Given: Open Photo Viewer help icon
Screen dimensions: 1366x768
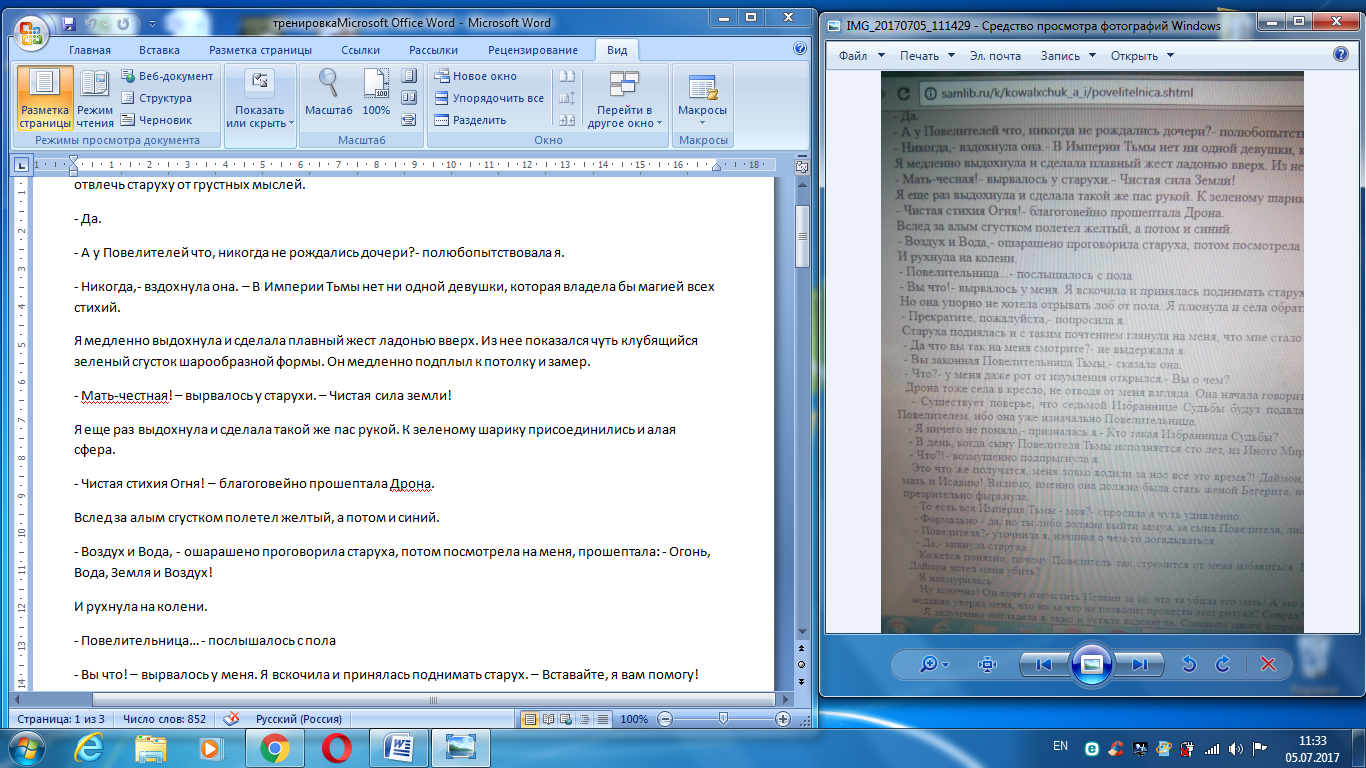Looking at the screenshot, I should (x=1340, y=55).
